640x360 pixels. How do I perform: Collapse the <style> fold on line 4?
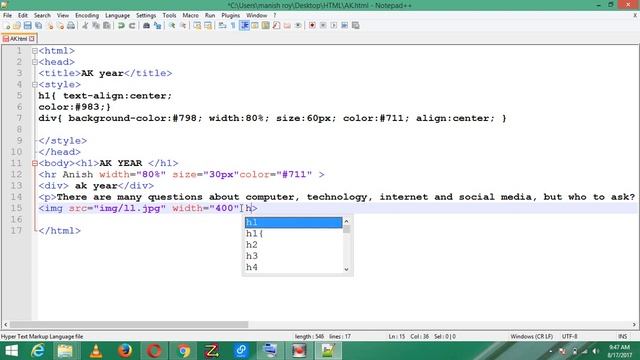pyautogui.click(x=35, y=84)
